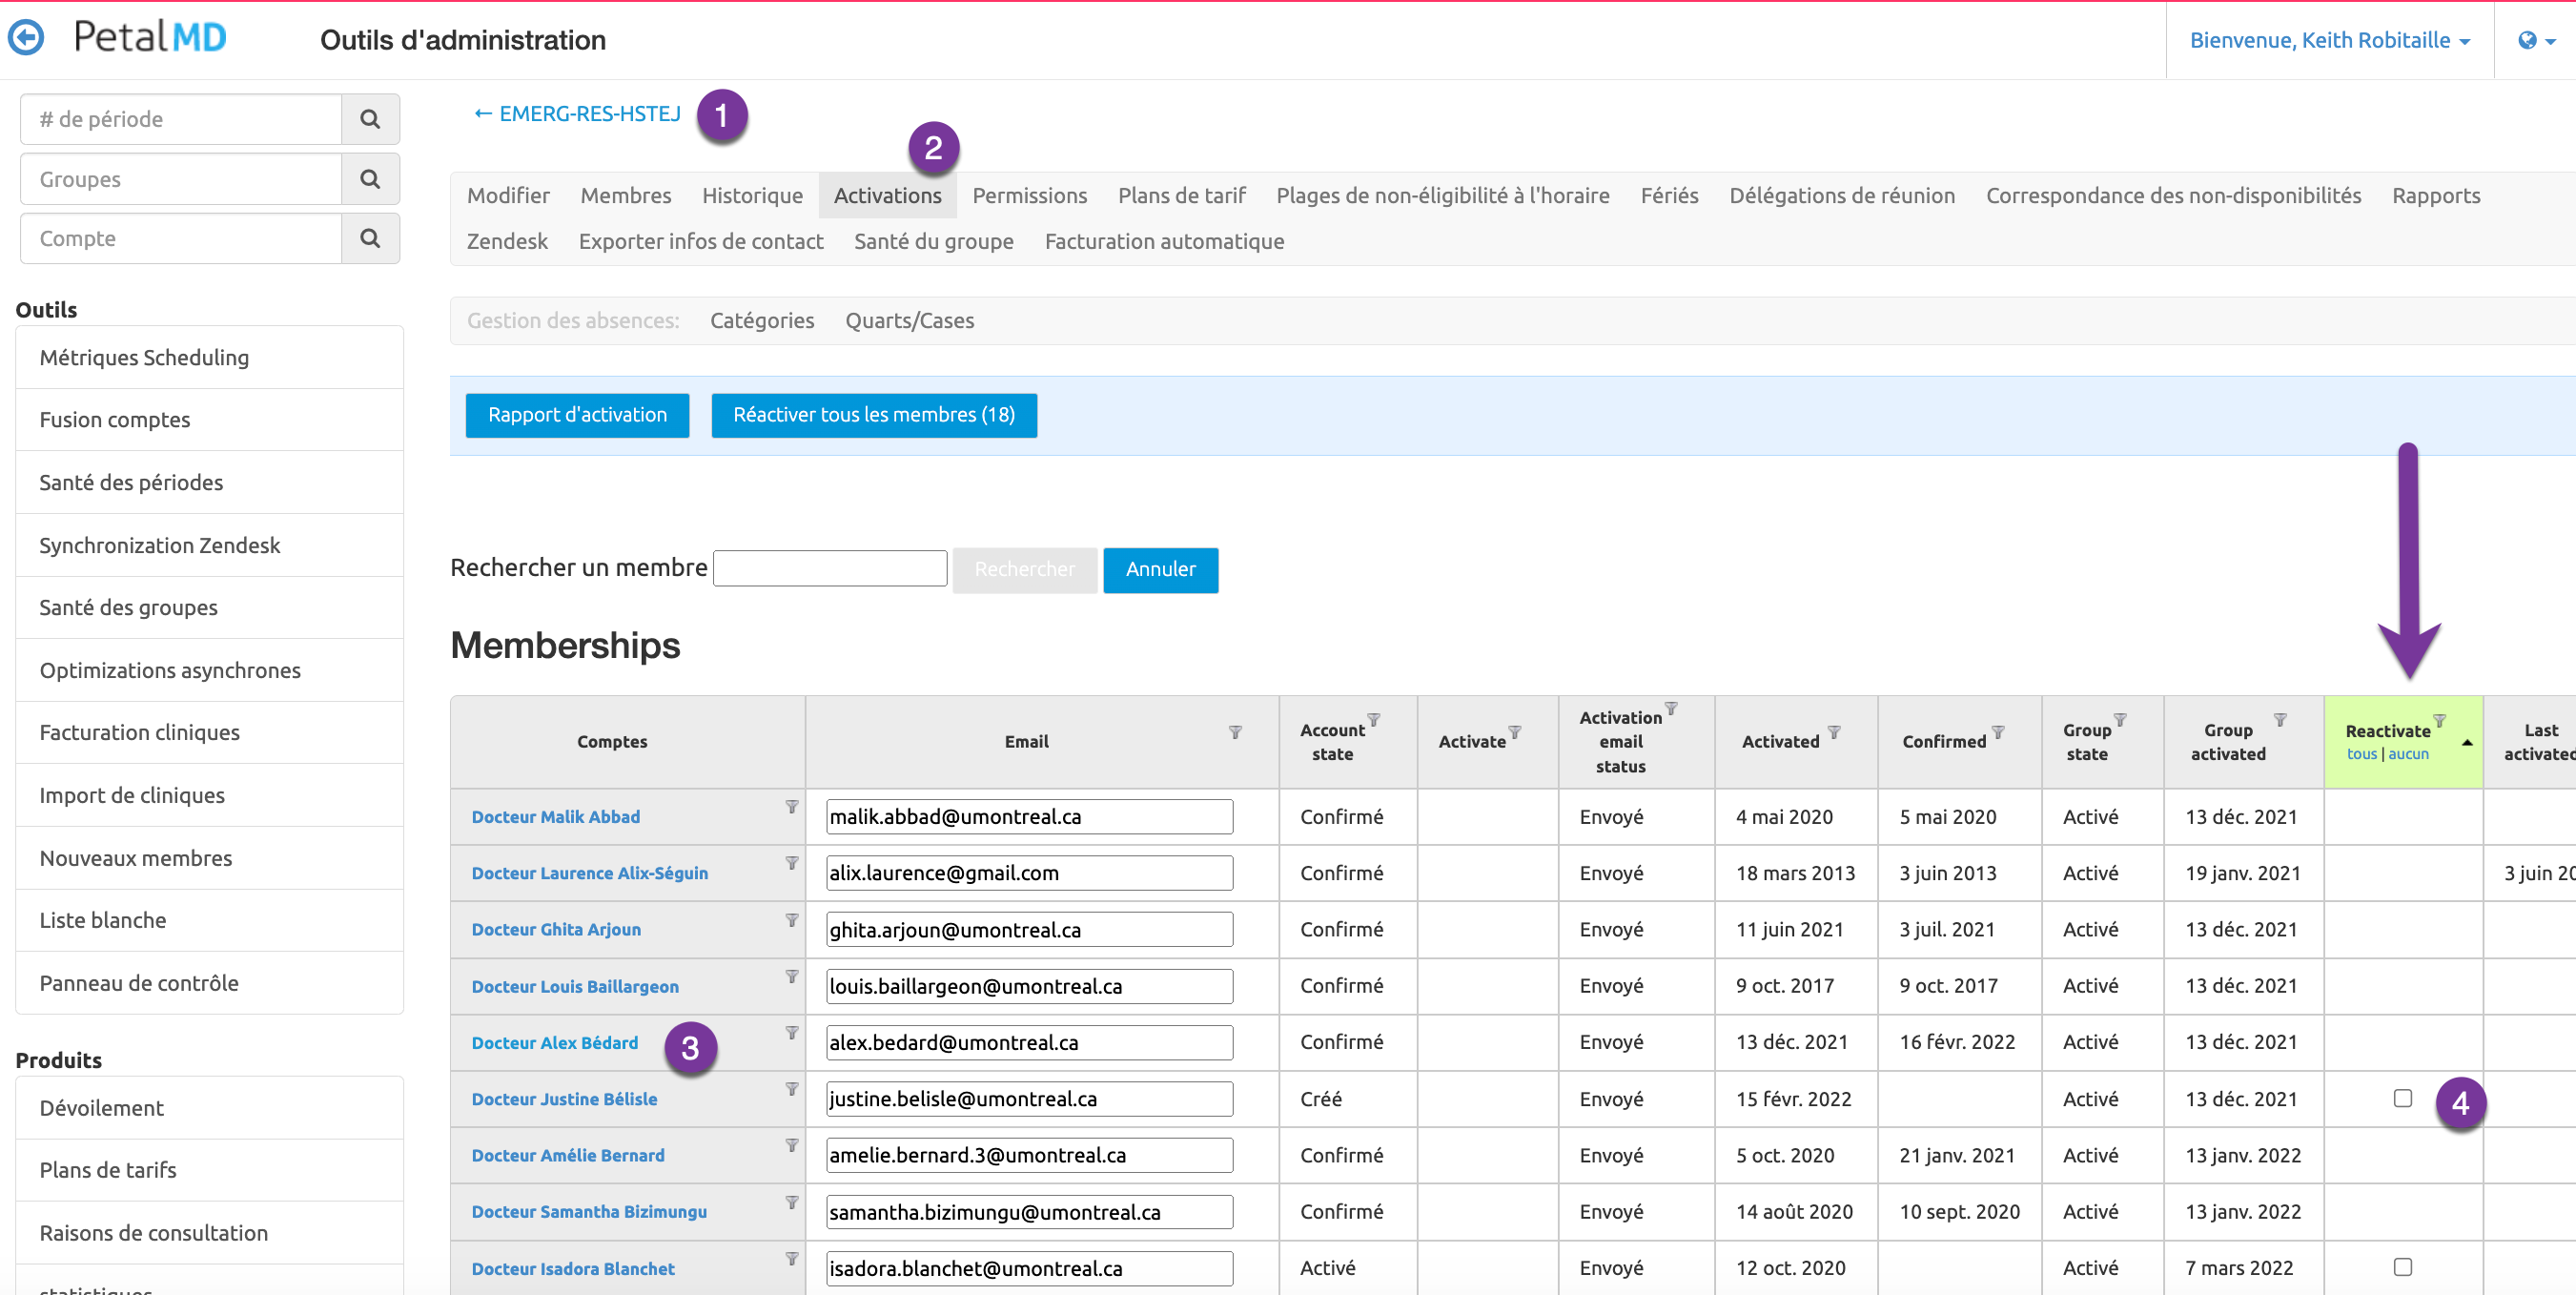The image size is (2576, 1295).
Task: Click search icon next to # de période field
Action: 370,119
